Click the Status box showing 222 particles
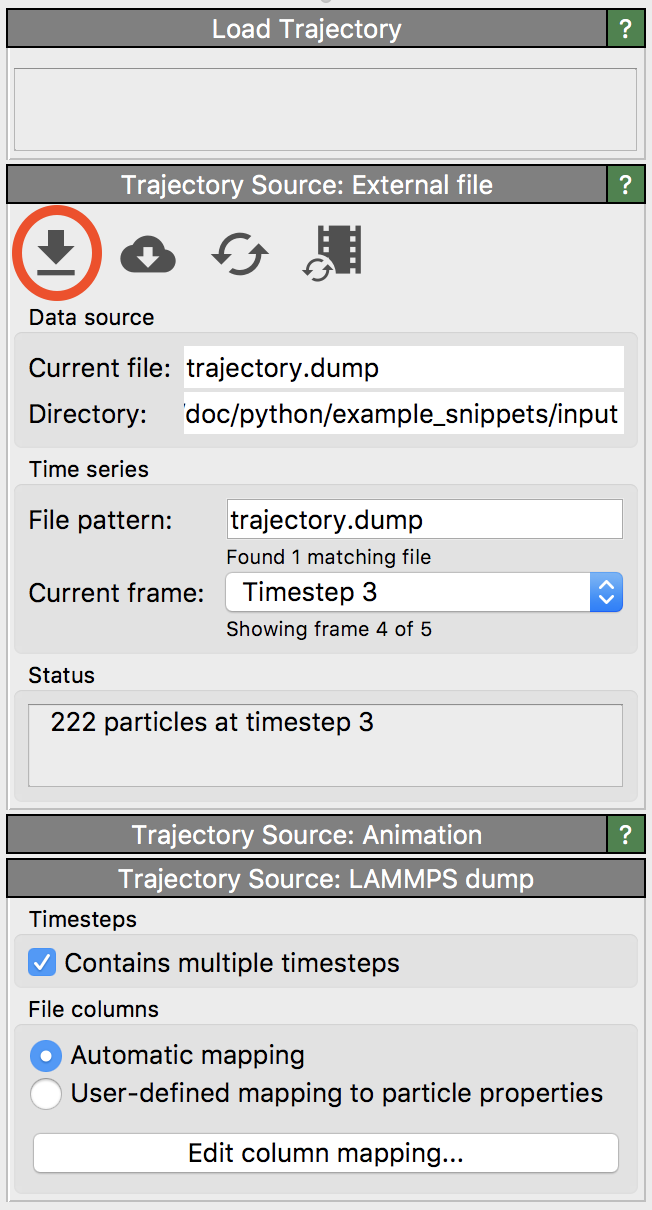Viewport: 652px width, 1210px height. [x=325, y=745]
